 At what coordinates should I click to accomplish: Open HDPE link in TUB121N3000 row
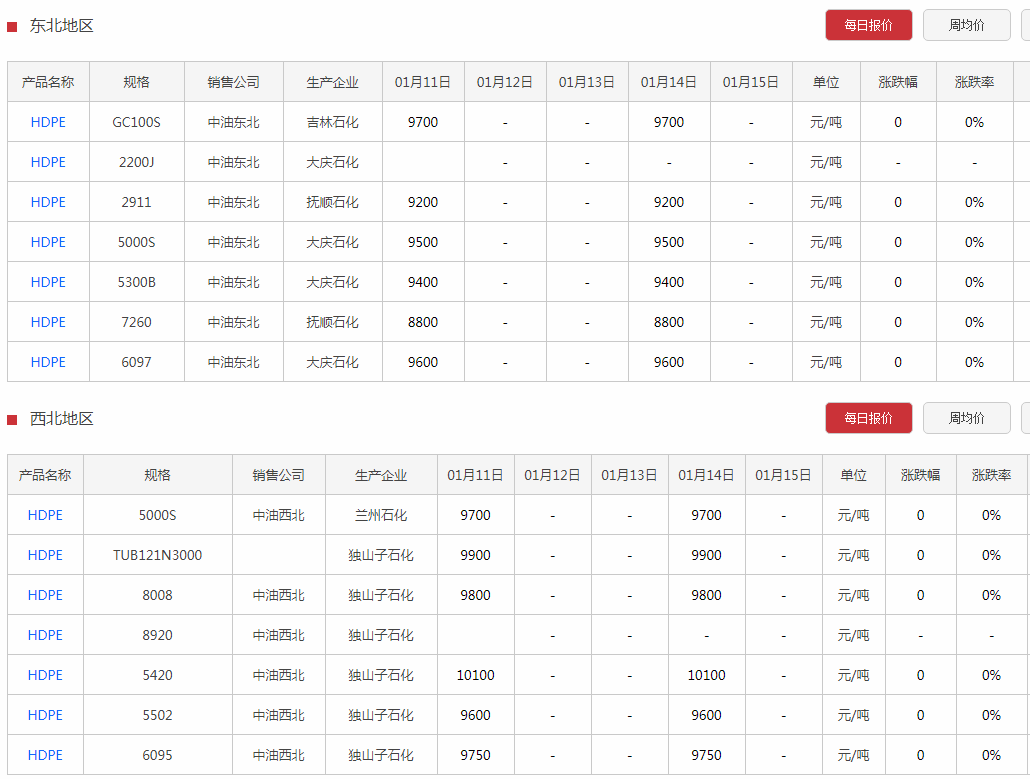(x=45, y=555)
